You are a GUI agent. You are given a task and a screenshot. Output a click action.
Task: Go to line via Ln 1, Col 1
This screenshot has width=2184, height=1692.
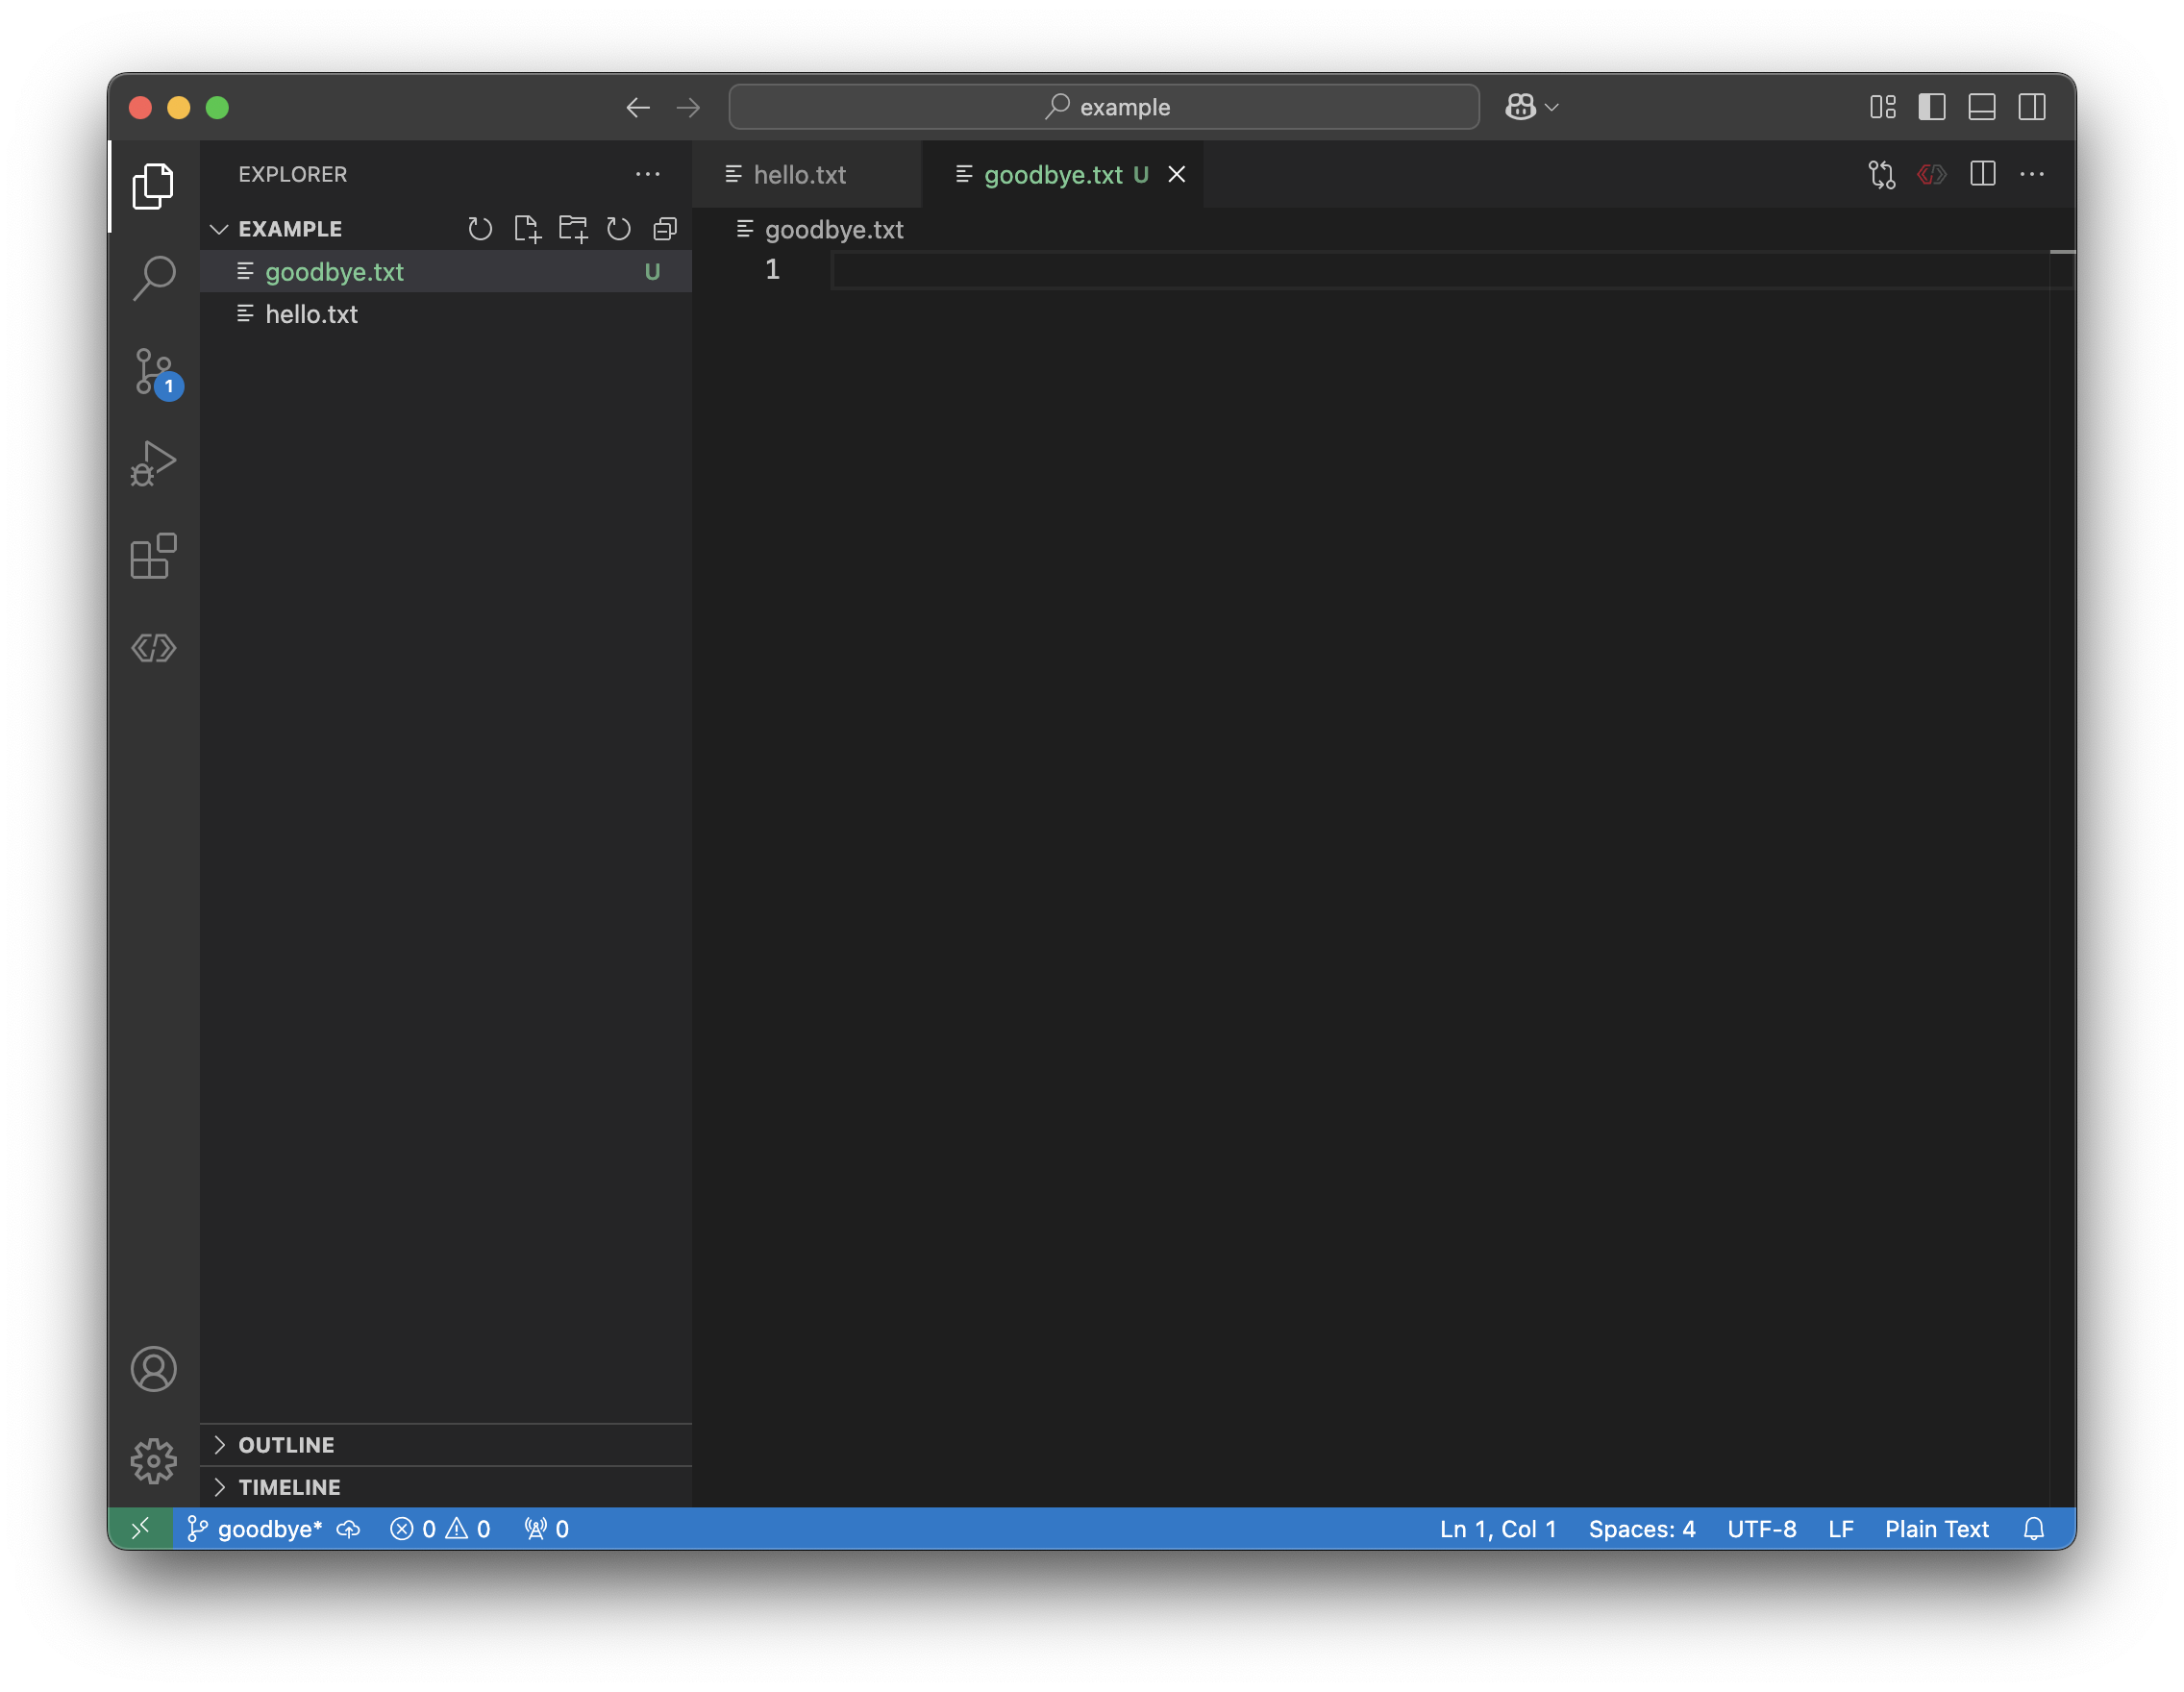coord(1498,1529)
